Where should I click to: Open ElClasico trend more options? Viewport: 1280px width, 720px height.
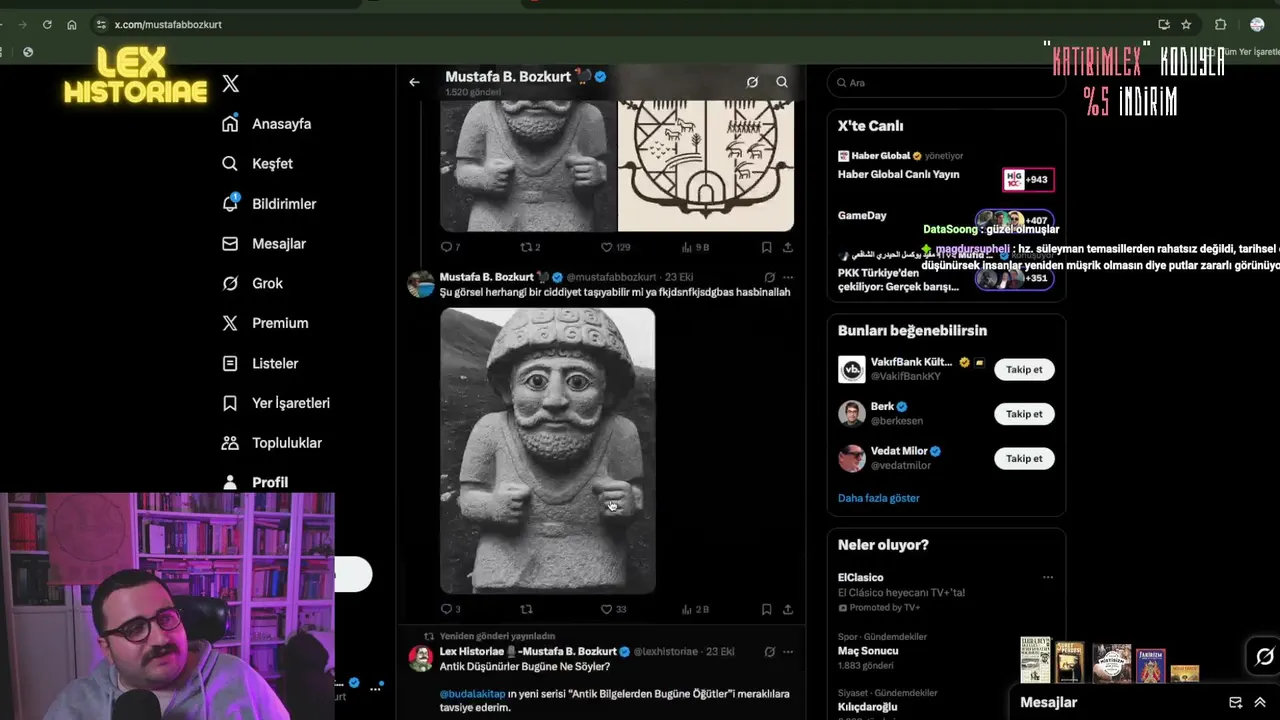click(x=1047, y=577)
